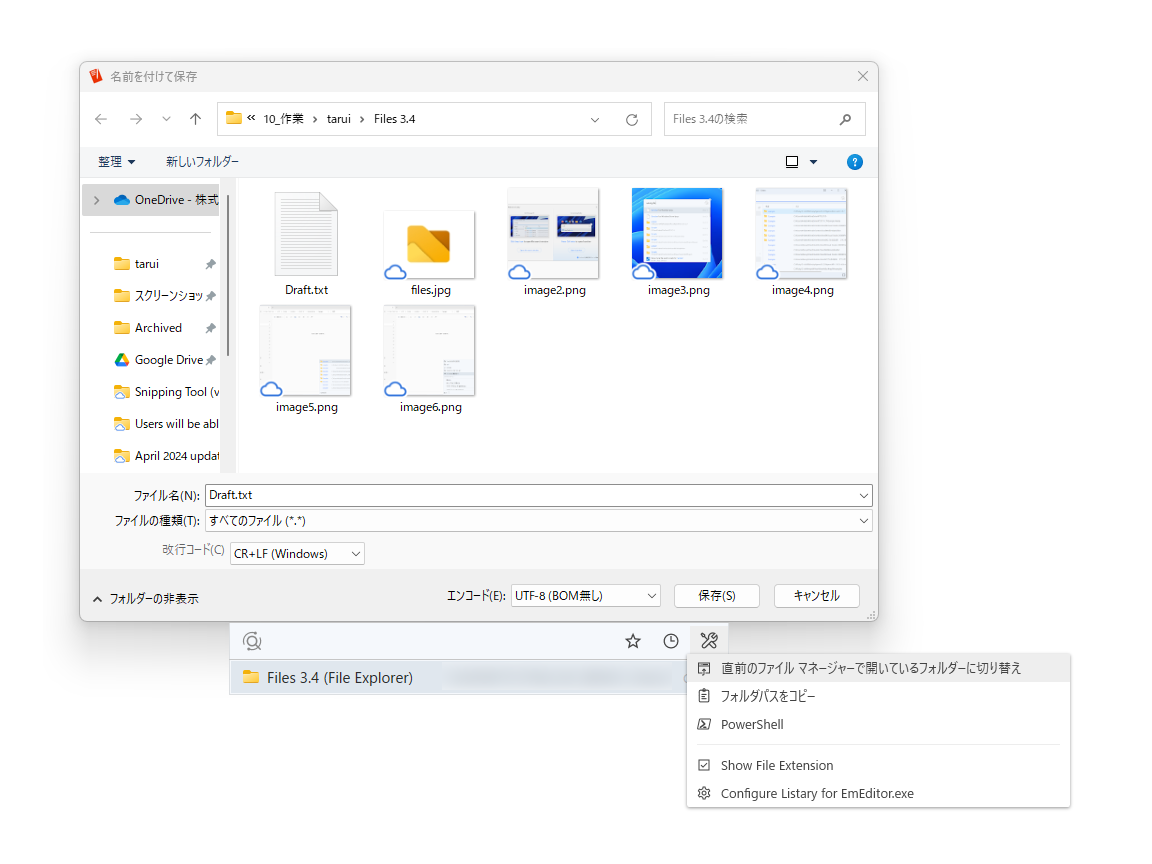Click tarui breadcrumb segment
Viewport: 1152px width, 864px height.
click(339, 119)
